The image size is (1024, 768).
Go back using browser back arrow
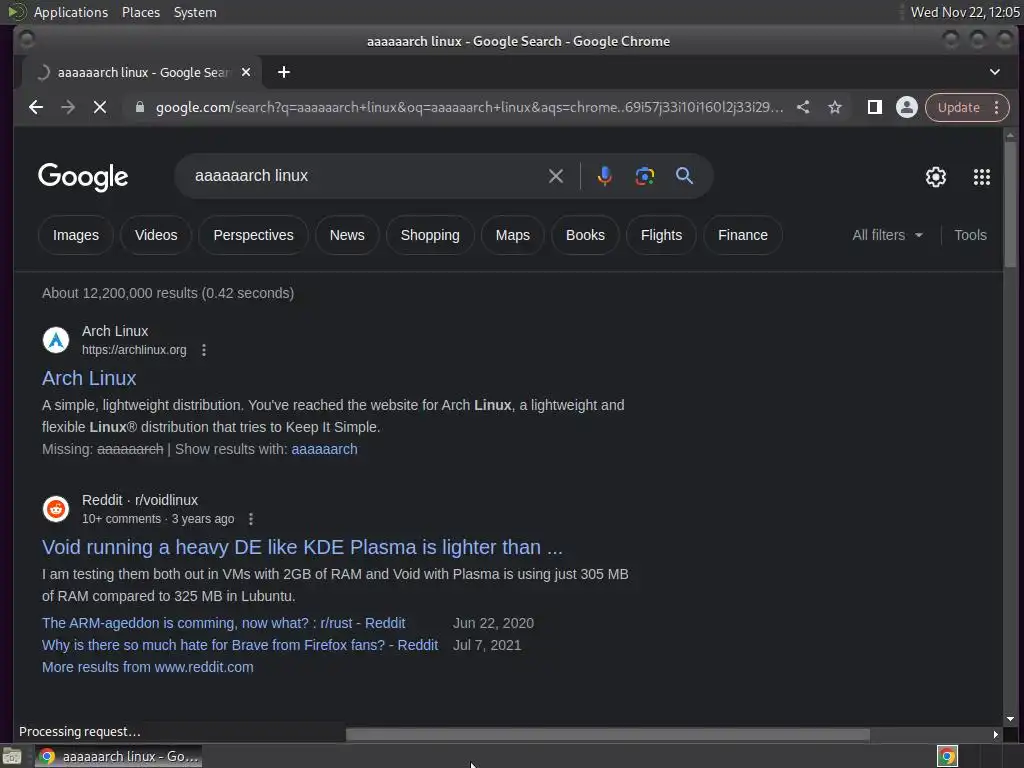36,107
